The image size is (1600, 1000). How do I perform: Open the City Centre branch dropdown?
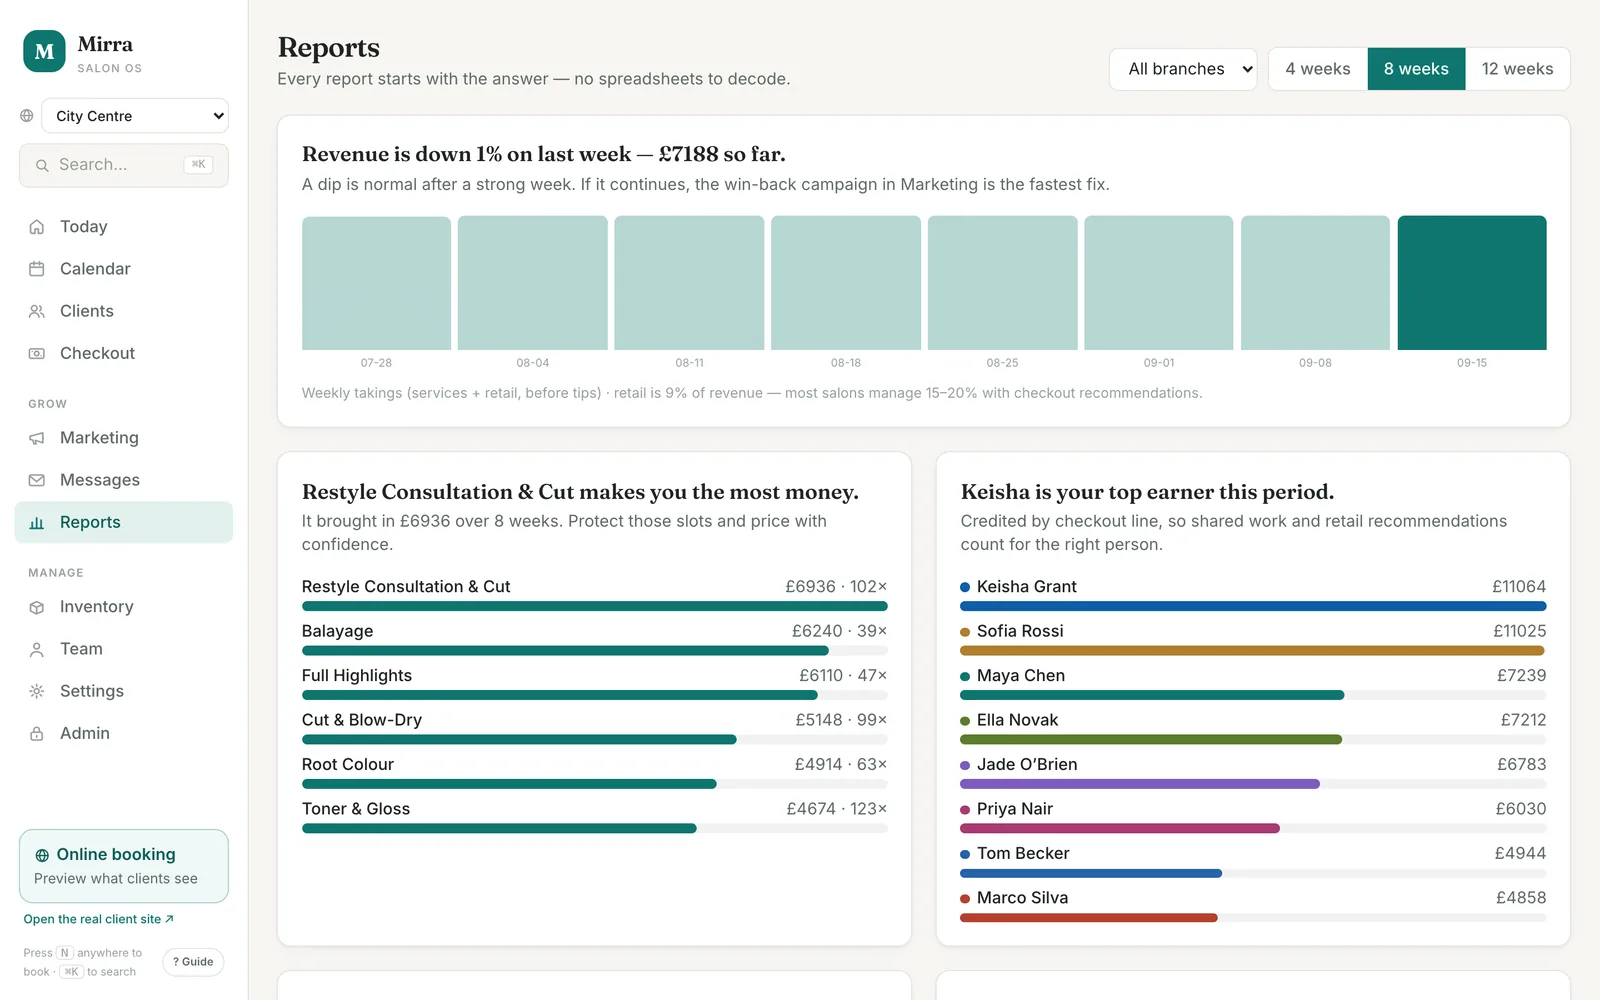[x=135, y=116]
